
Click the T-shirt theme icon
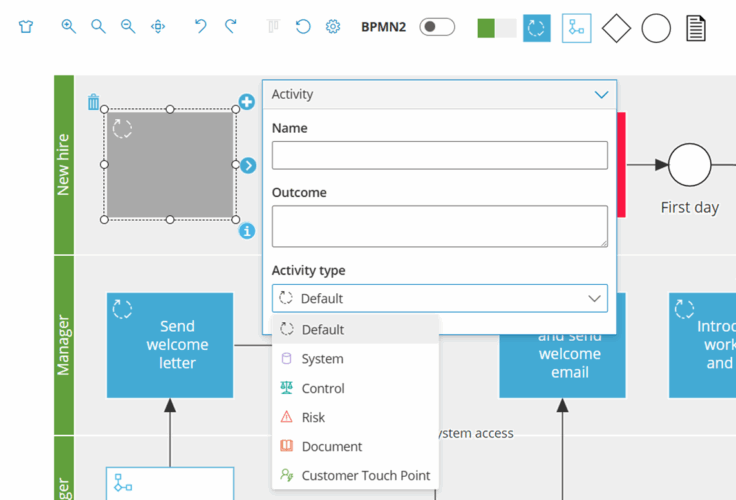tap(26, 27)
